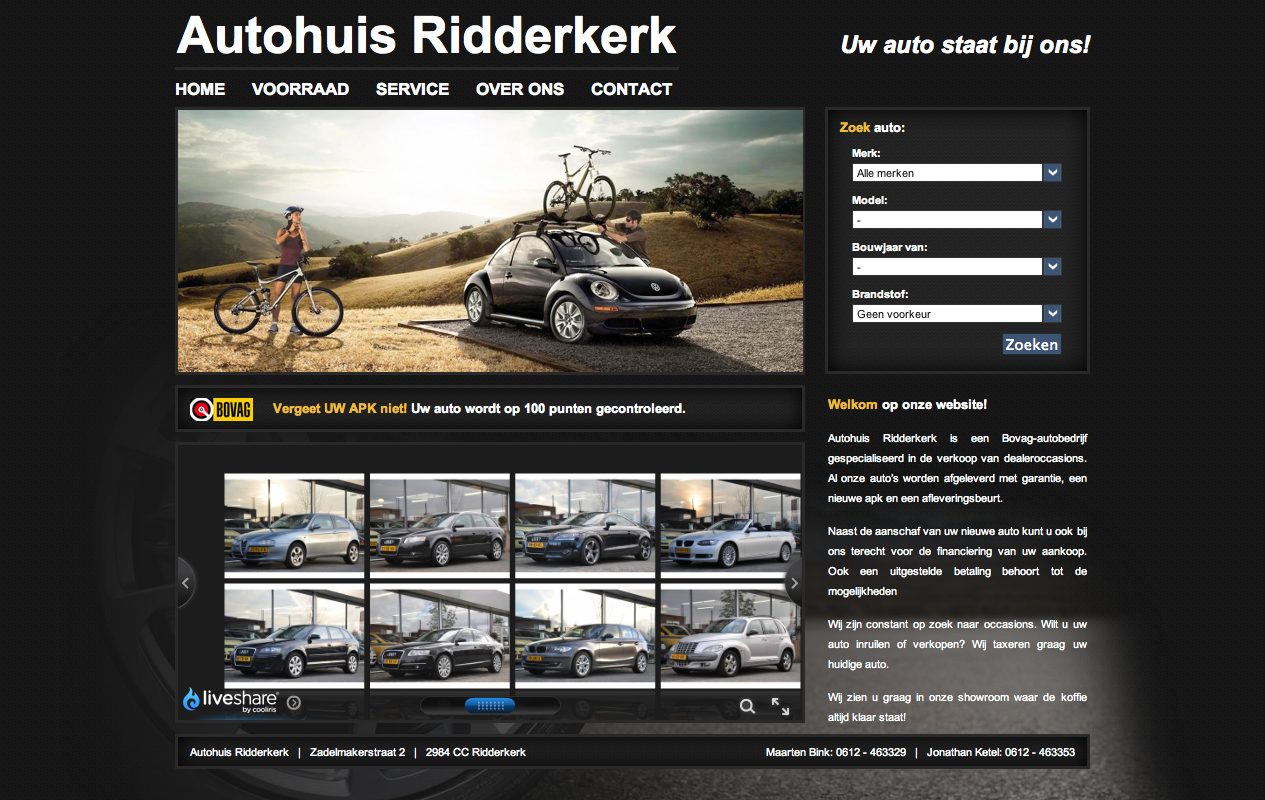Click the Welkom op onze website heading
This screenshot has height=800, width=1265.
click(908, 405)
